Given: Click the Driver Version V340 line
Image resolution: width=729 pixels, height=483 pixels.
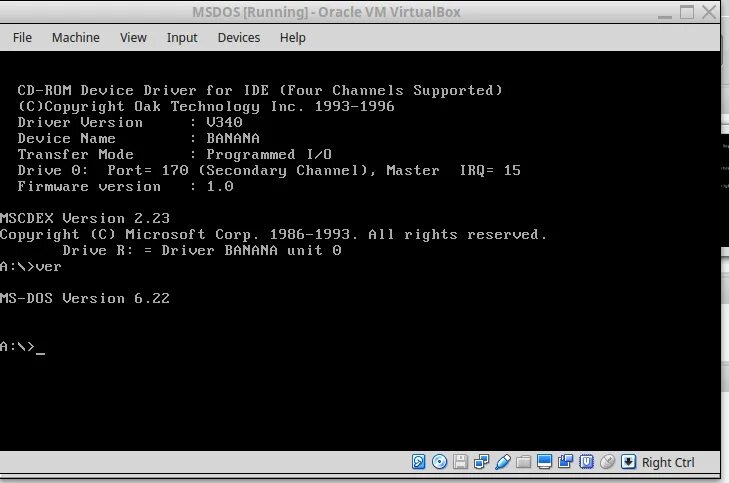Looking at the screenshot, I should (x=130, y=122).
